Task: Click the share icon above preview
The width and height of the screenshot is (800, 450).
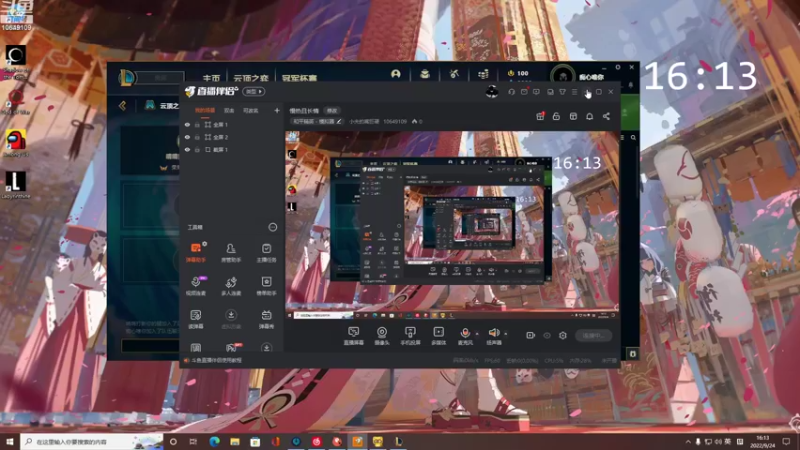Action: [606, 116]
